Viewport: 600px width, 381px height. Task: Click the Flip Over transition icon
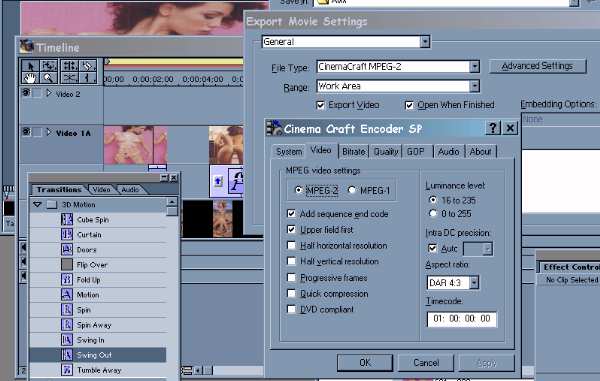67,264
